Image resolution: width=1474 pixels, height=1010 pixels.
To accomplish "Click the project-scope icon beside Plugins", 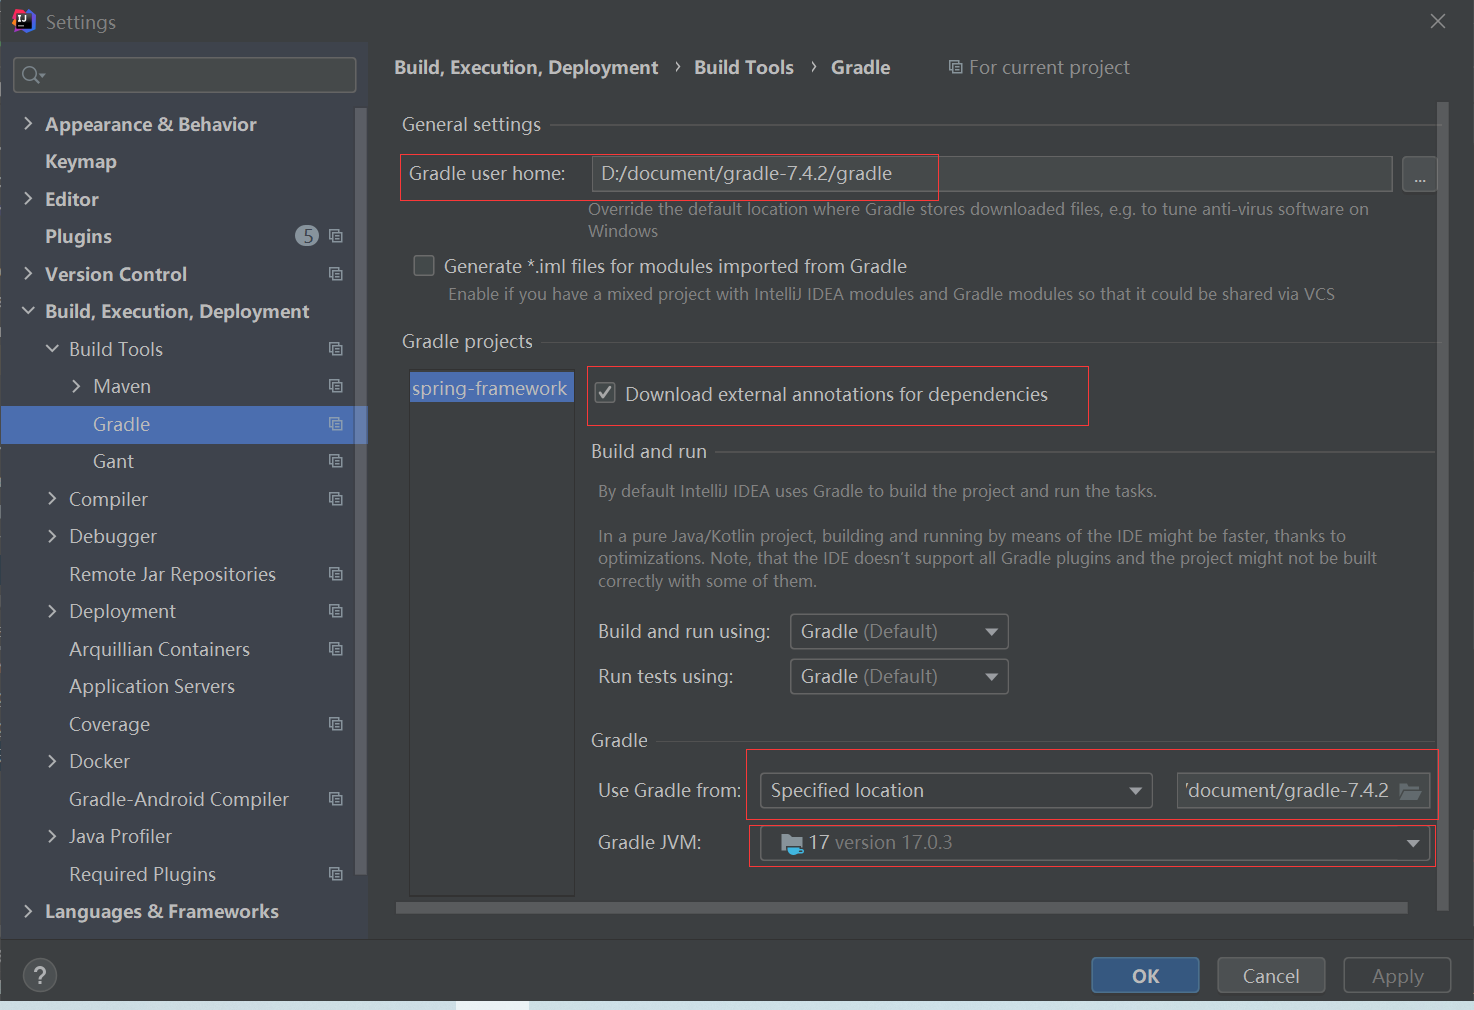I will point(336,236).
